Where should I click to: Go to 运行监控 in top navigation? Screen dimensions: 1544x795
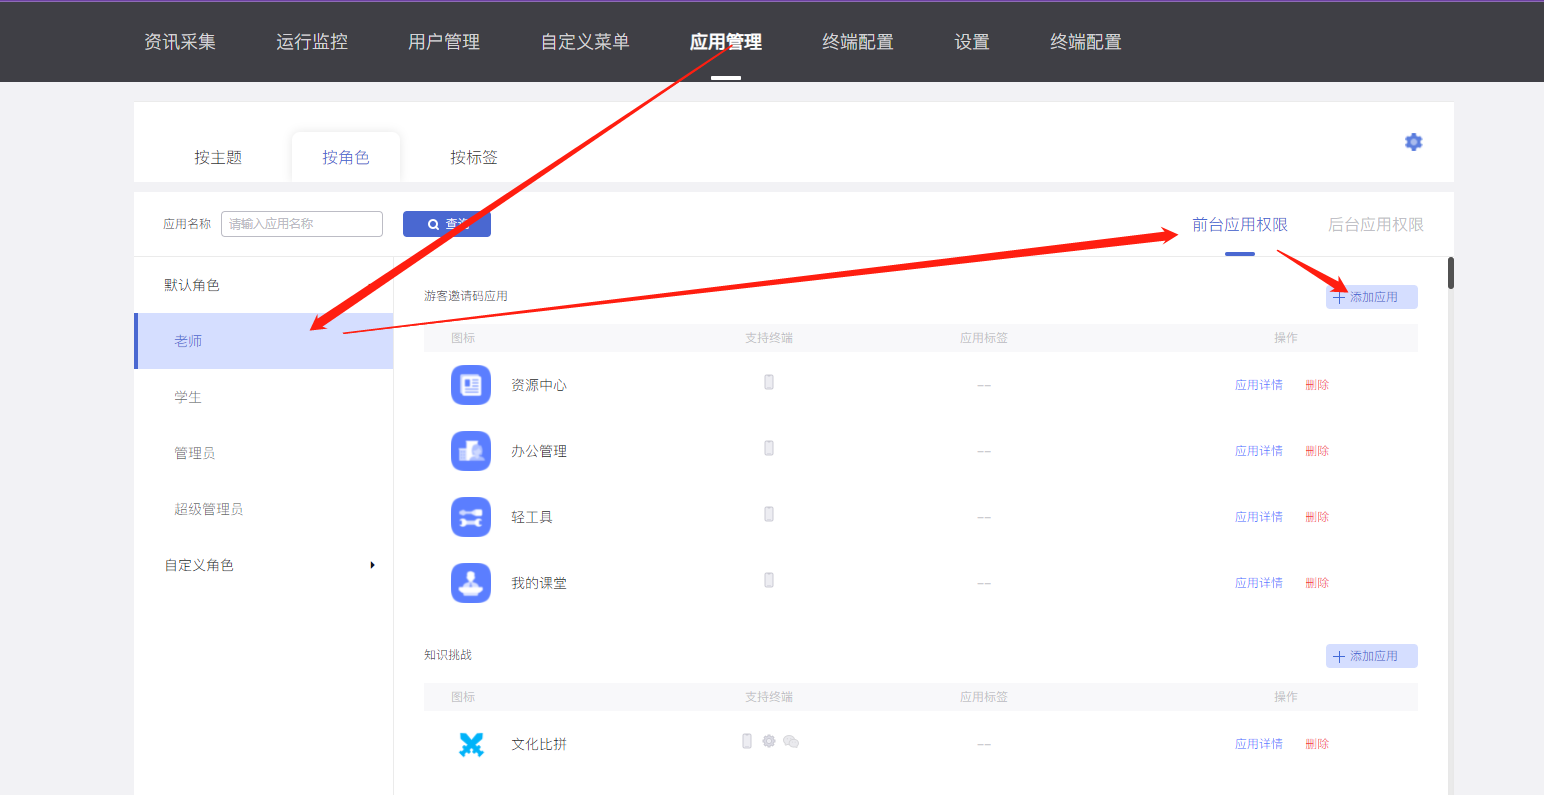tap(312, 42)
